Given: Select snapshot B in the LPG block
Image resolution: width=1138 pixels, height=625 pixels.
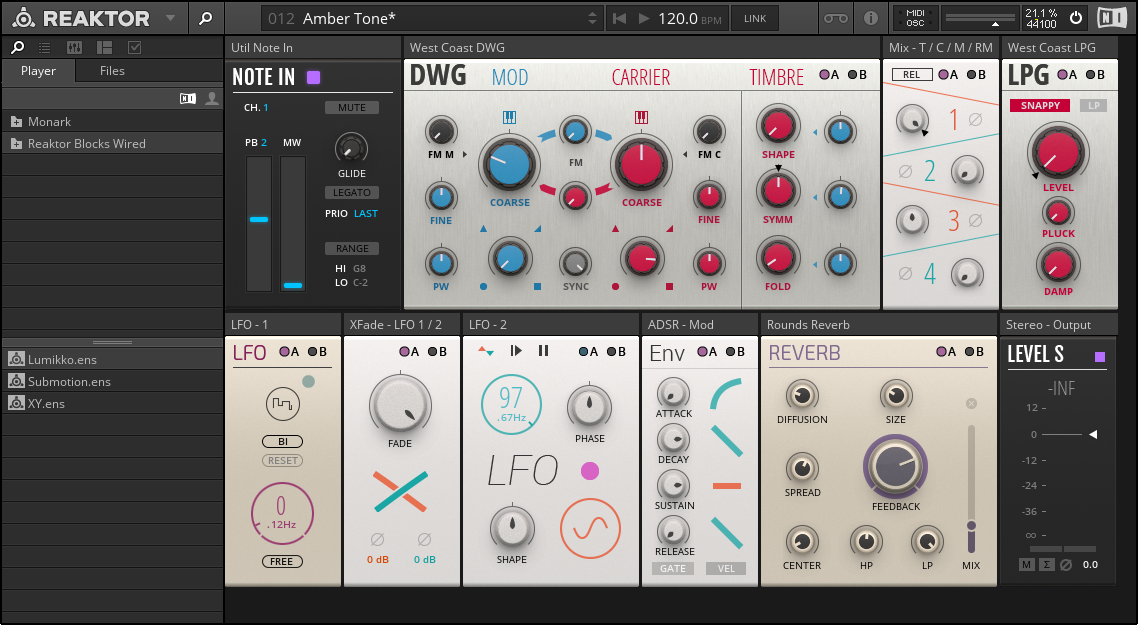Looking at the screenshot, I should click(x=1095, y=75).
